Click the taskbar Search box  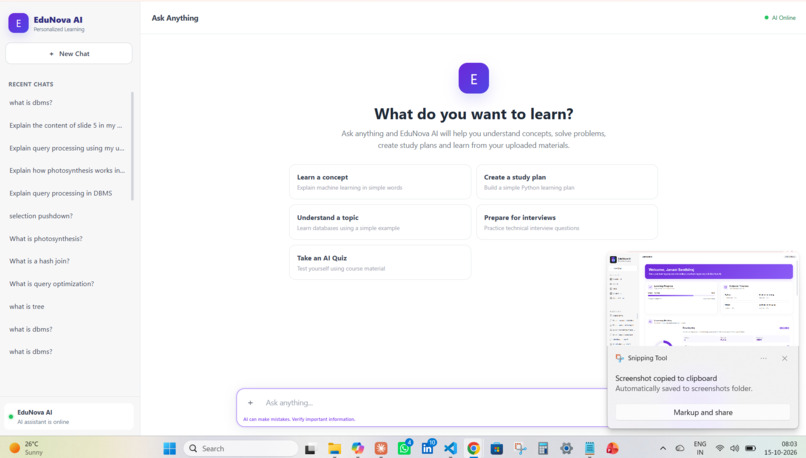241,448
